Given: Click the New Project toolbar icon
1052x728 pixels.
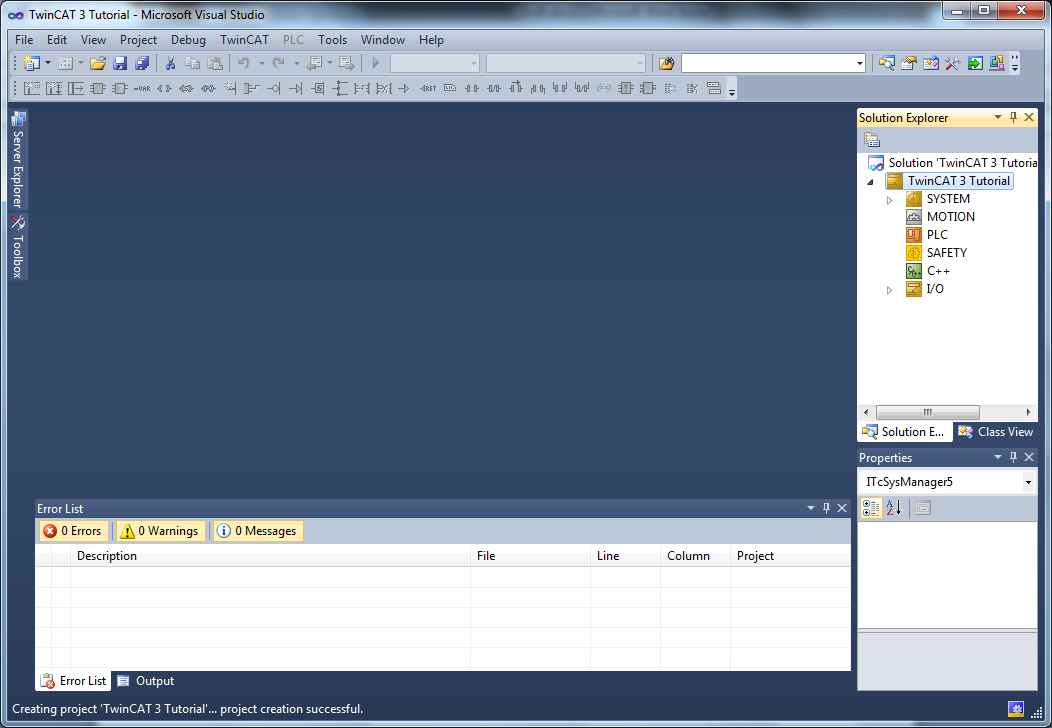Looking at the screenshot, I should coord(31,63).
